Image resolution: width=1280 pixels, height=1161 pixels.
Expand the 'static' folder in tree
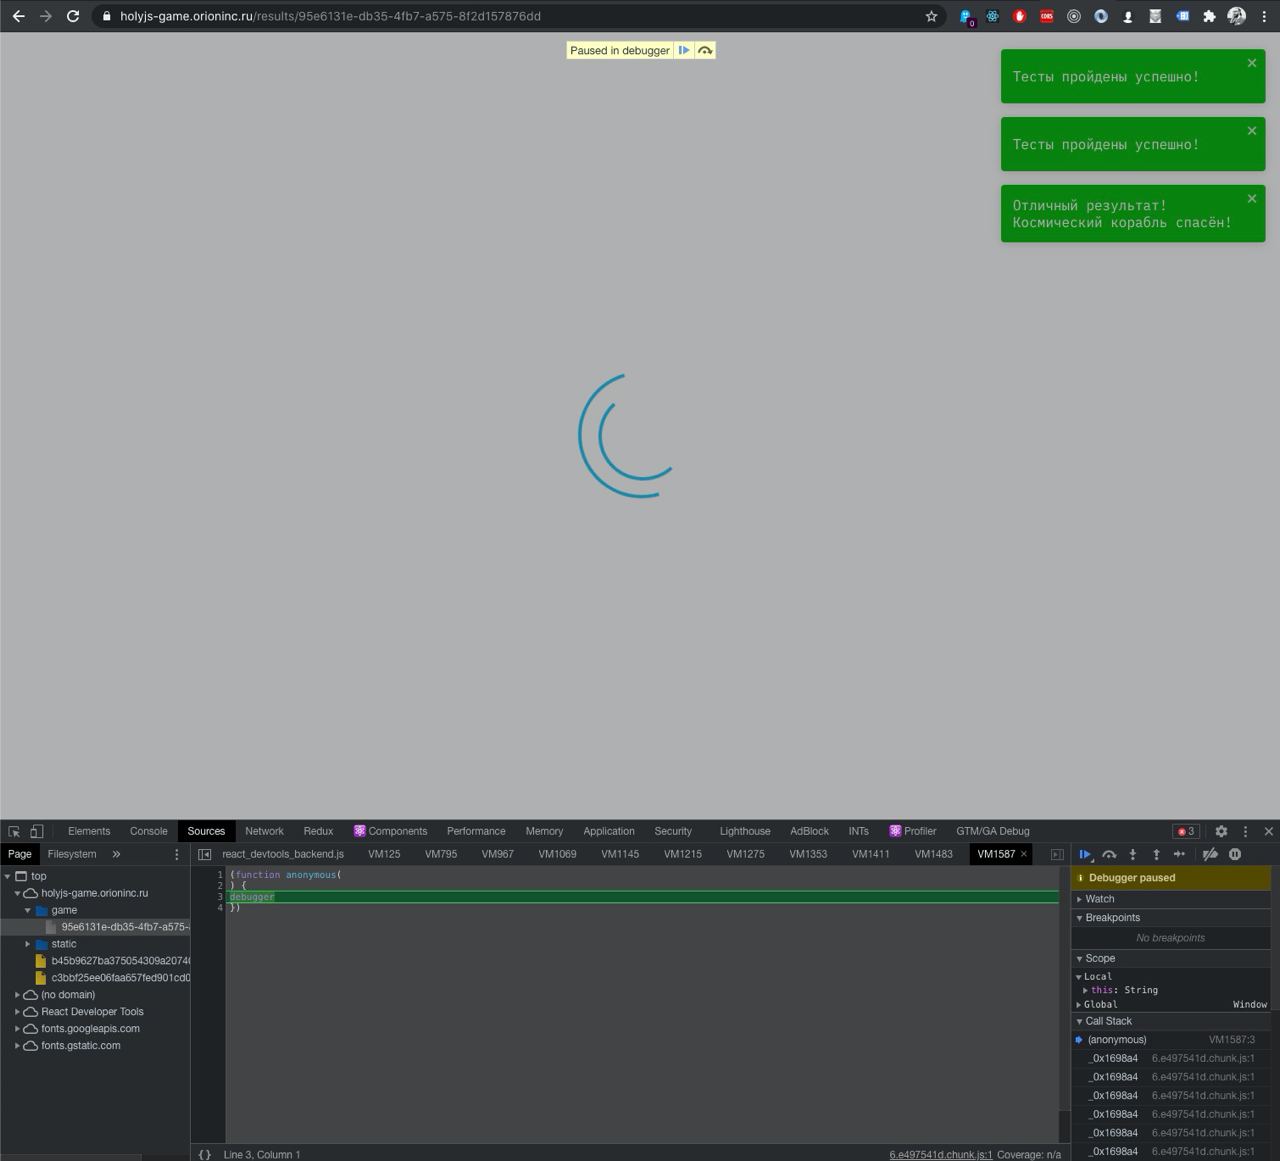pyautogui.click(x=28, y=944)
